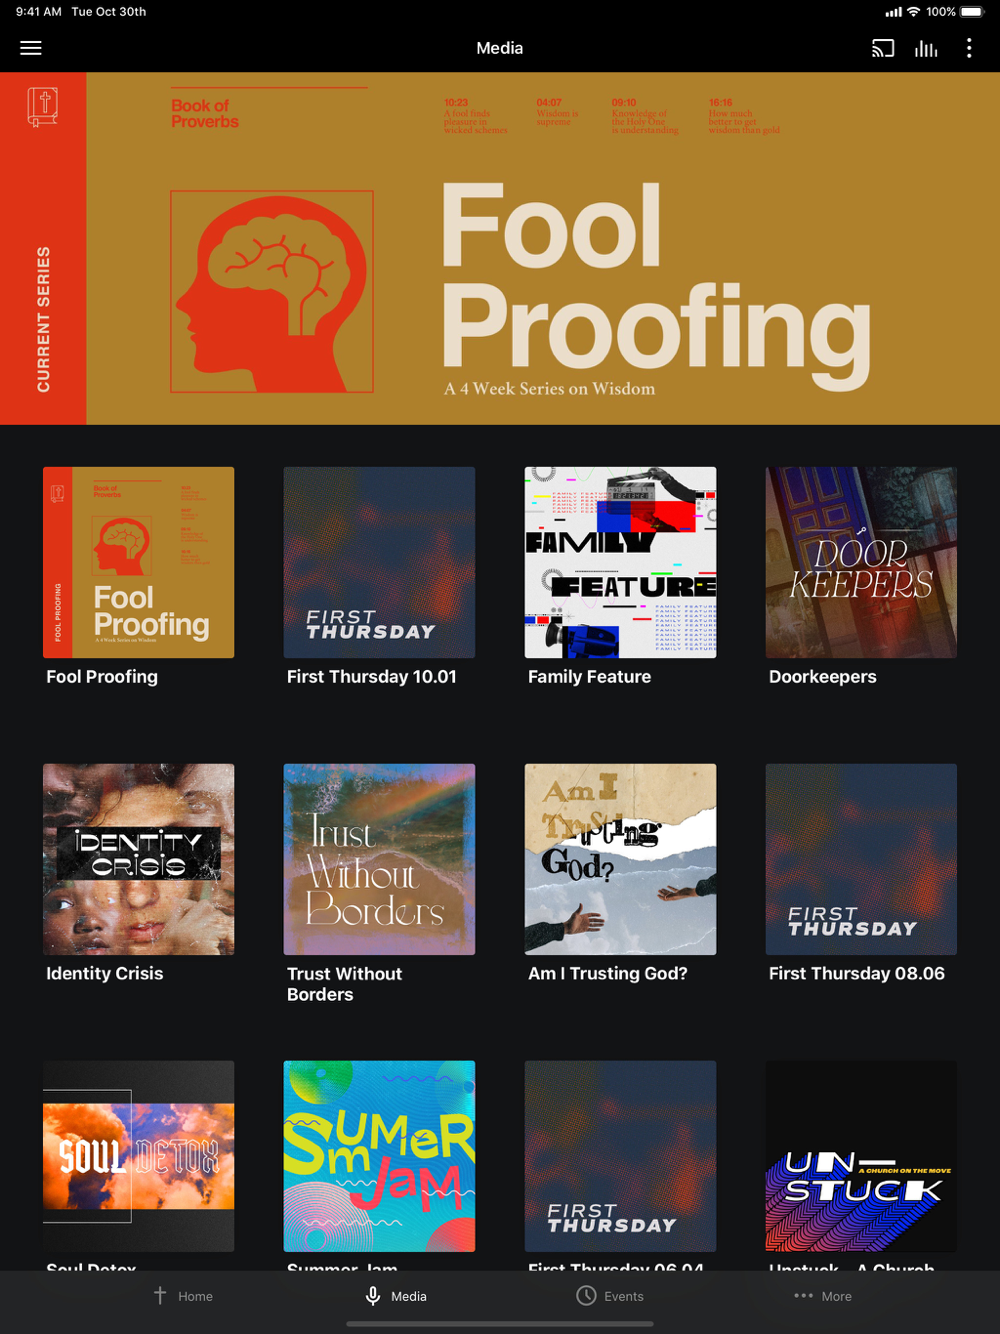Open the Fool Proofing series thumbnail
The height and width of the screenshot is (1334, 1000).
click(139, 562)
